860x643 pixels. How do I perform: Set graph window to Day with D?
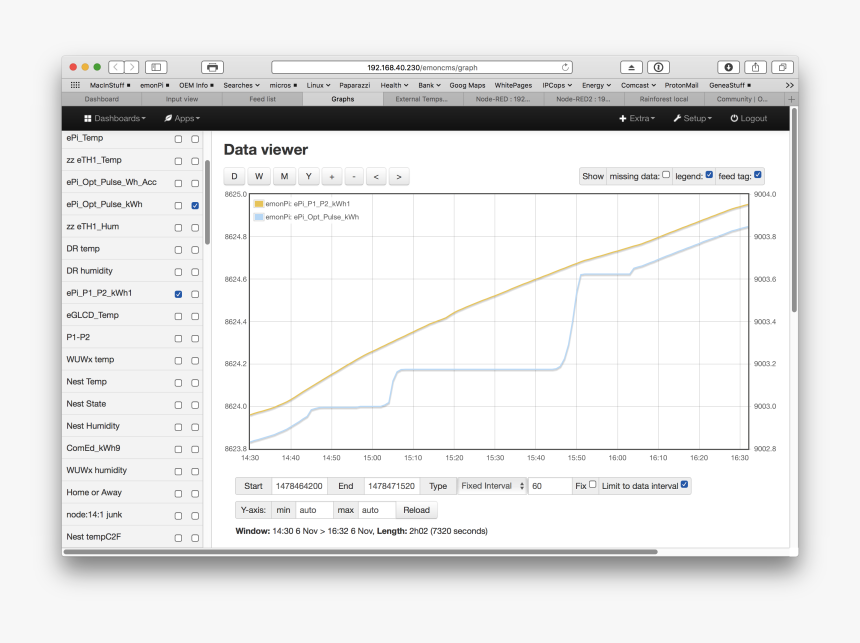point(234,177)
